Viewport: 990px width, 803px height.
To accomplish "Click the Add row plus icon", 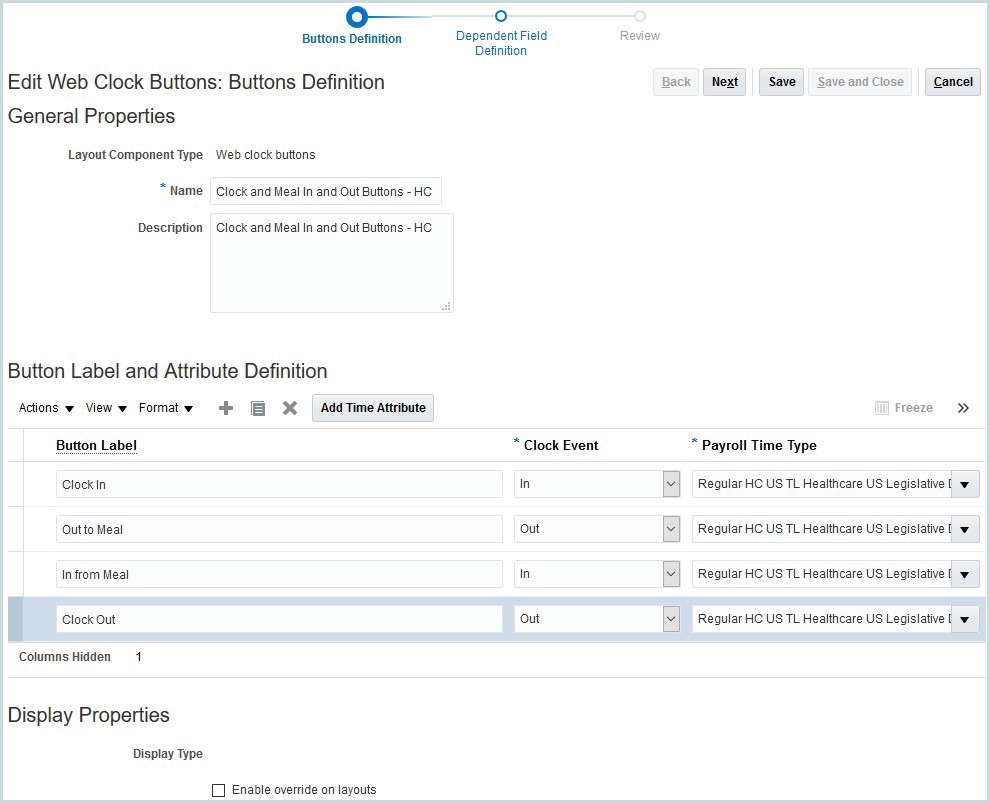I will point(225,408).
